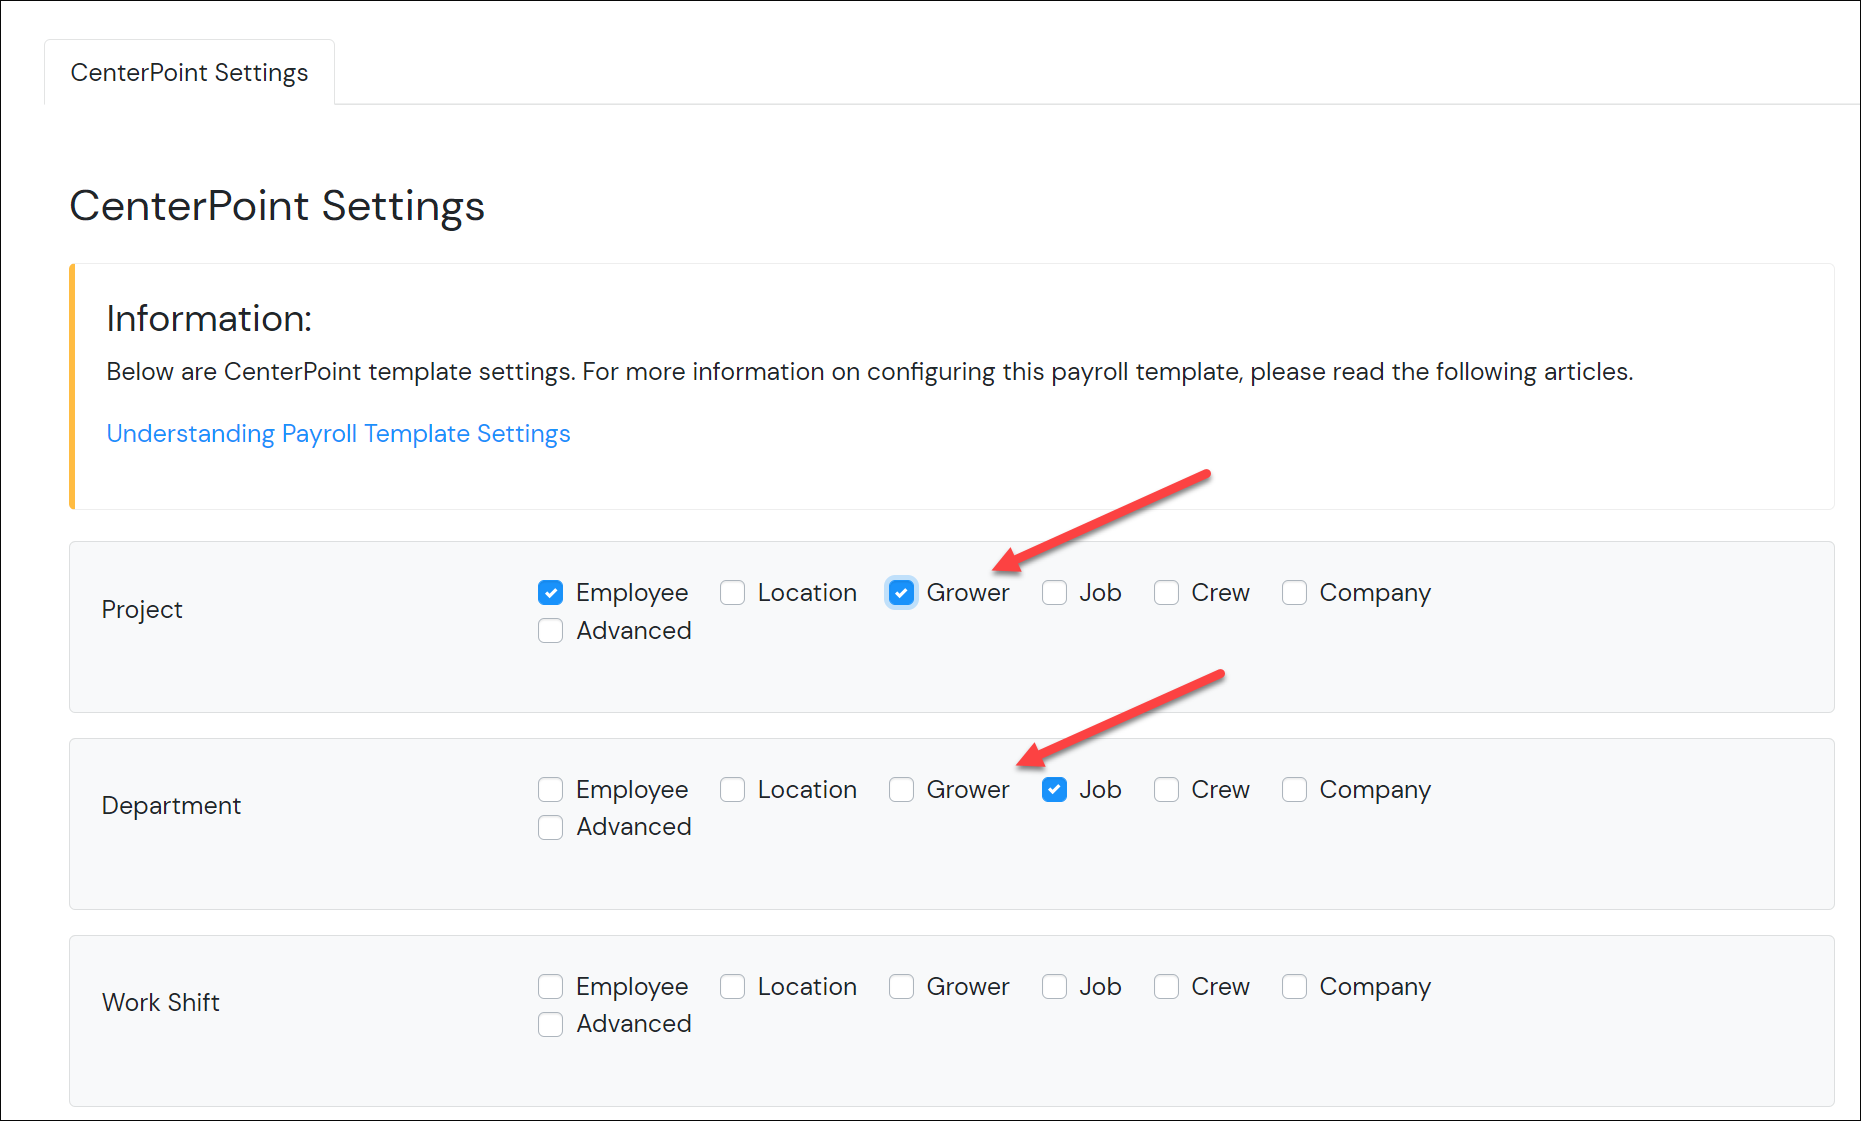
Task: Check Crew in the Department row
Action: (1167, 790)
